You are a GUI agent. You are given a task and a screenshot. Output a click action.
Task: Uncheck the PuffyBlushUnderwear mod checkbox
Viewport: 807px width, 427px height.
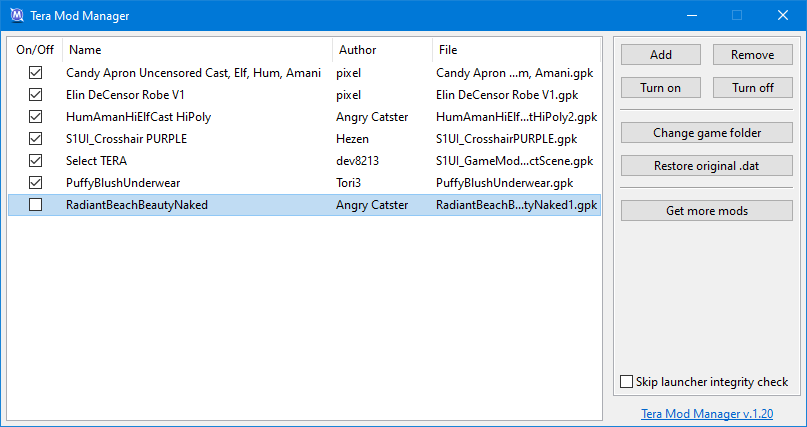click(36, 183)
